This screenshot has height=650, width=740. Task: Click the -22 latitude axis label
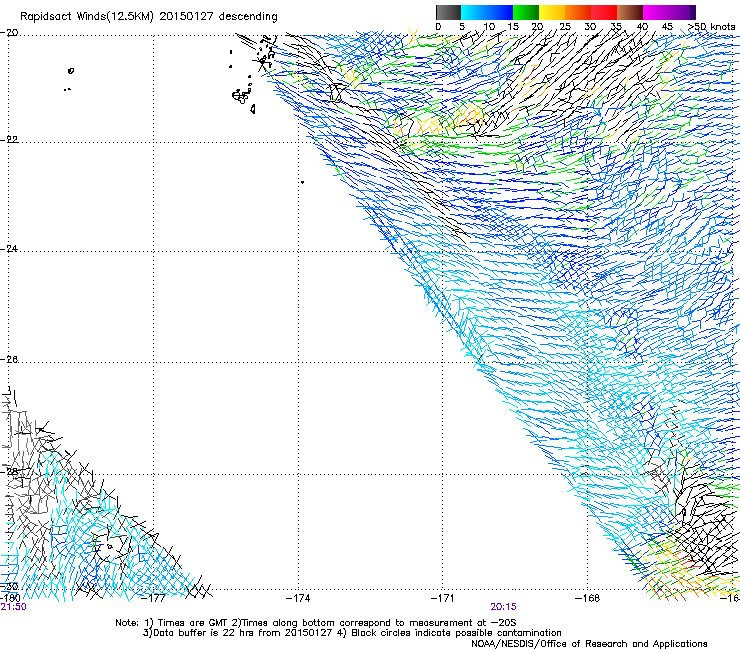(x=9, y=140)
